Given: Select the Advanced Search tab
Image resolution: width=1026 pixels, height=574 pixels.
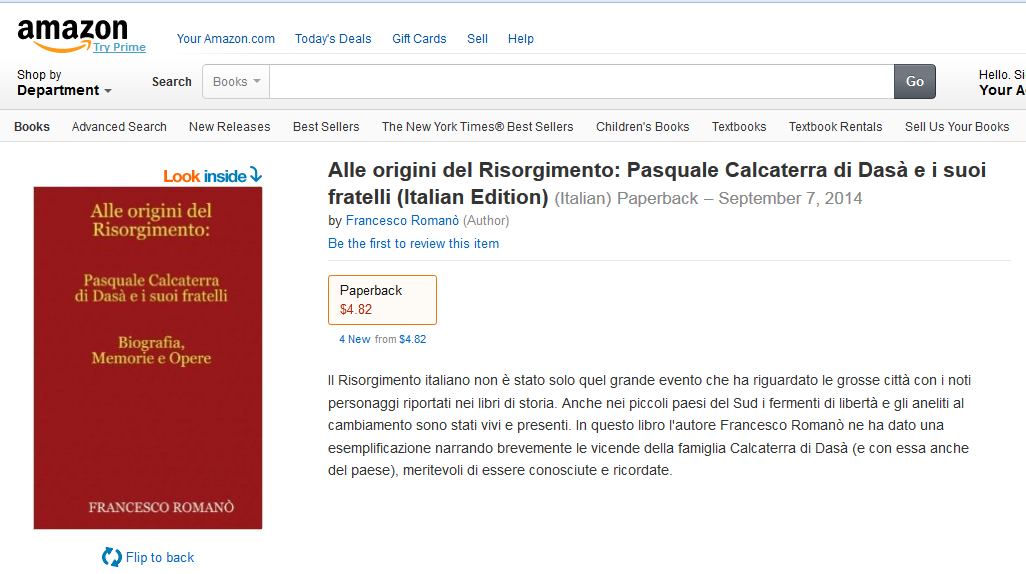Looking at the screenshot, I should [x=119, y=127].
